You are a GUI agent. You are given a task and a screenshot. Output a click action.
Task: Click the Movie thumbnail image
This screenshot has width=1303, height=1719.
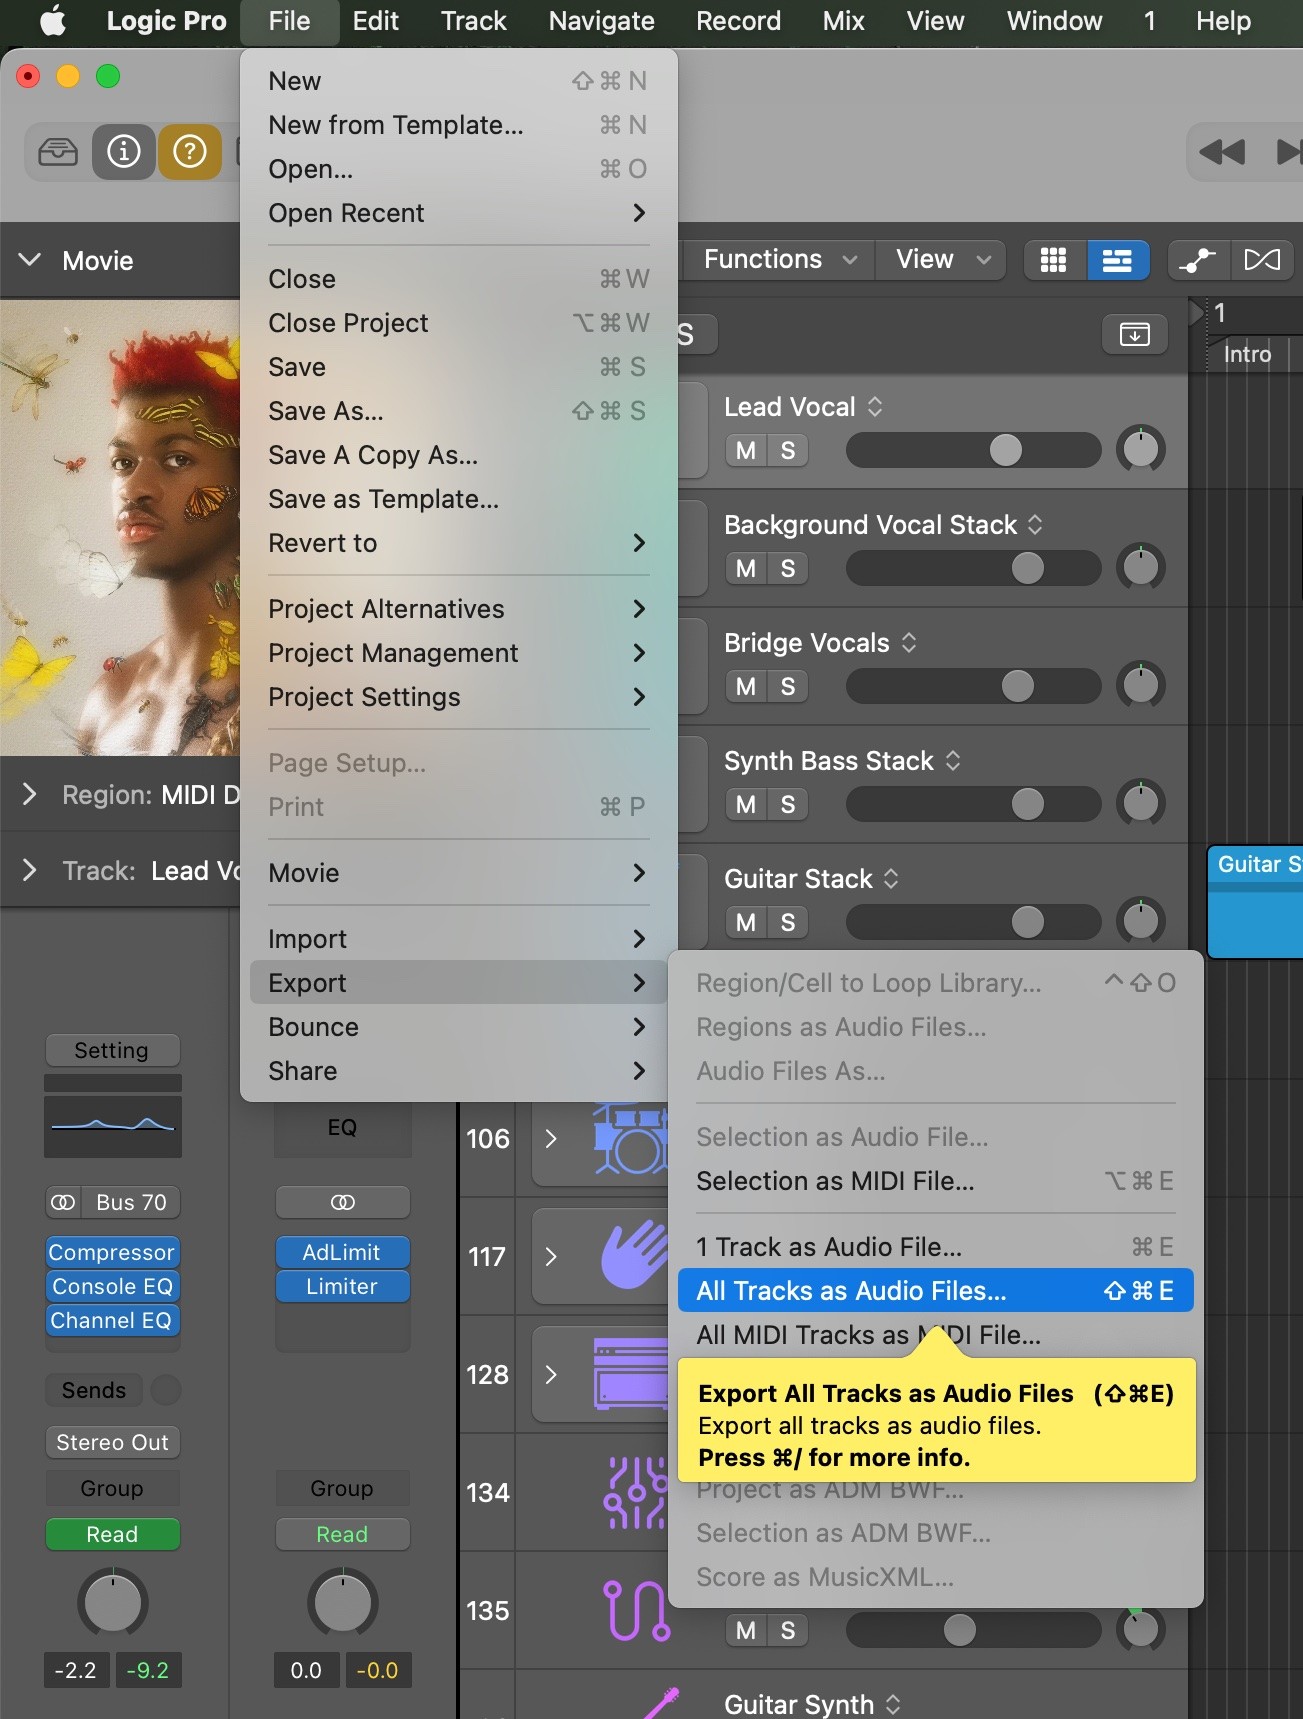[x=120, y=528]
